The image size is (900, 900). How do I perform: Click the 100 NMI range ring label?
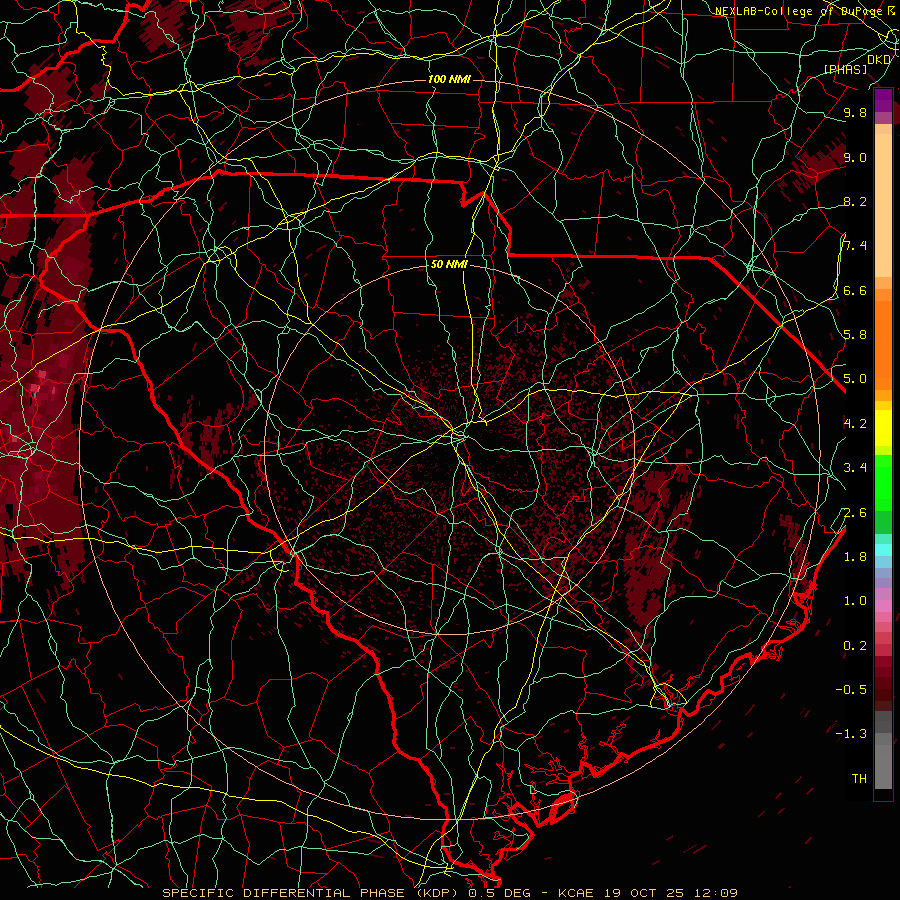click(449, 79)
